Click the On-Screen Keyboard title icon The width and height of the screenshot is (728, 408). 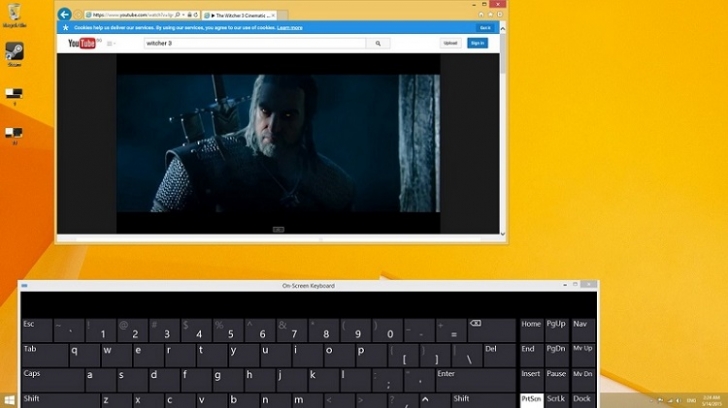(25, 285)
